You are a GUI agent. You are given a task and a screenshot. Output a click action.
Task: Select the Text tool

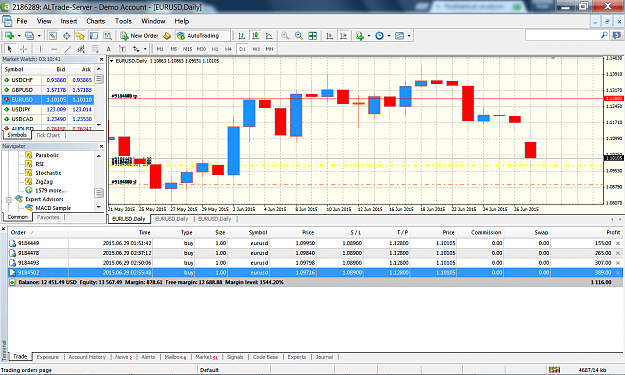tap(108, 49)
